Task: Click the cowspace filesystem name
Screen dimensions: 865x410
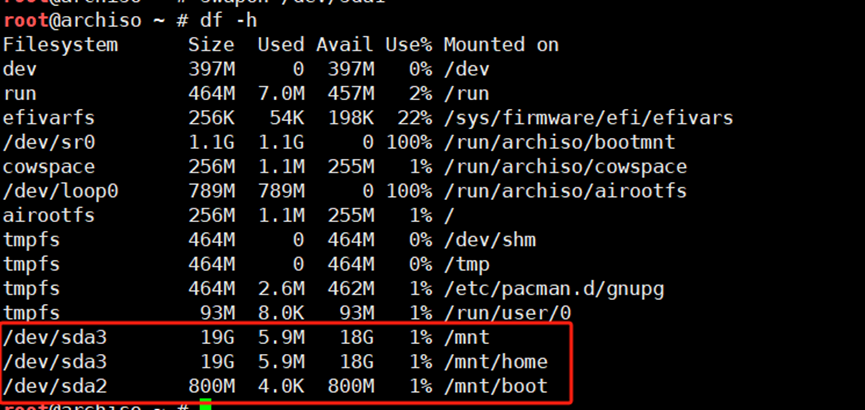Action: (48, 167)
